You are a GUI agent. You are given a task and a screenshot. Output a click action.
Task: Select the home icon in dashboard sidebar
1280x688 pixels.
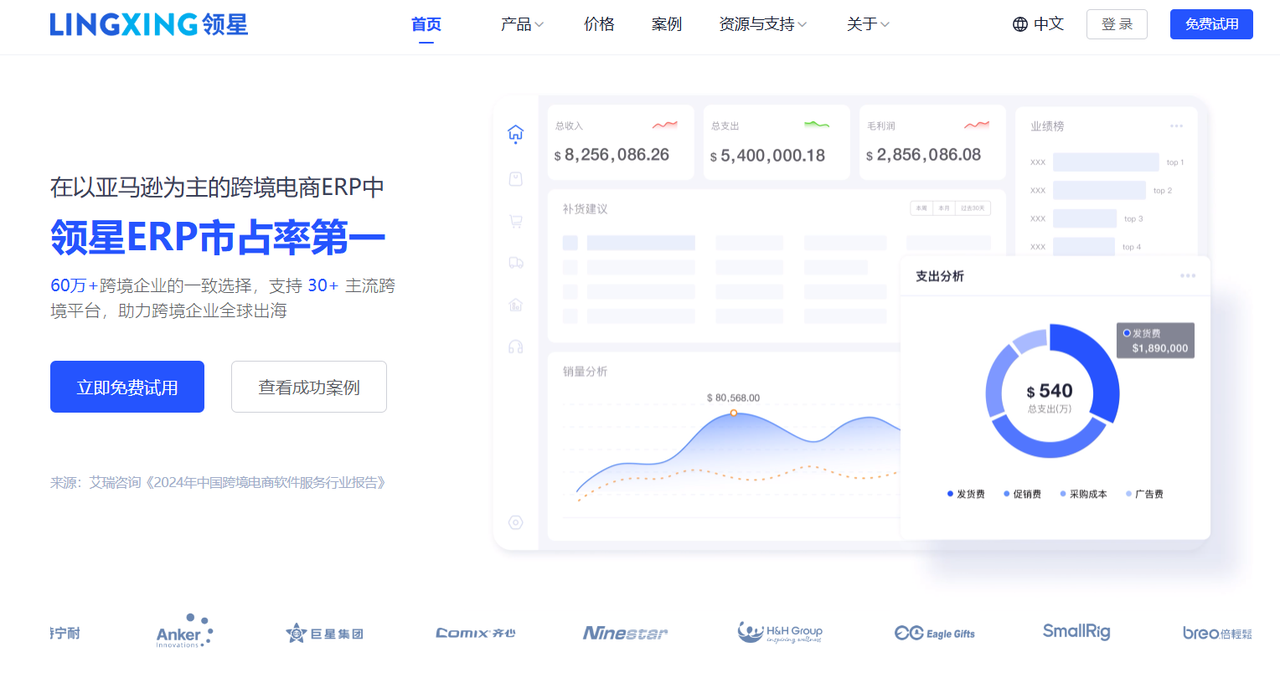click(x=516, y=133)
